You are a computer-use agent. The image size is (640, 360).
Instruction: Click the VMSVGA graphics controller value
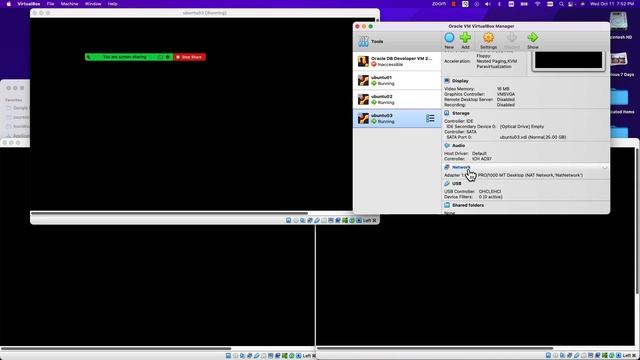point(505,94)
